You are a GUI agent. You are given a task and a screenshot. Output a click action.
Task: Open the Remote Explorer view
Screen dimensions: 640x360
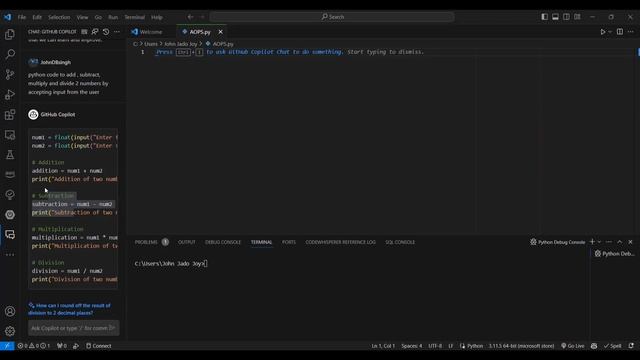click(10, 135)
